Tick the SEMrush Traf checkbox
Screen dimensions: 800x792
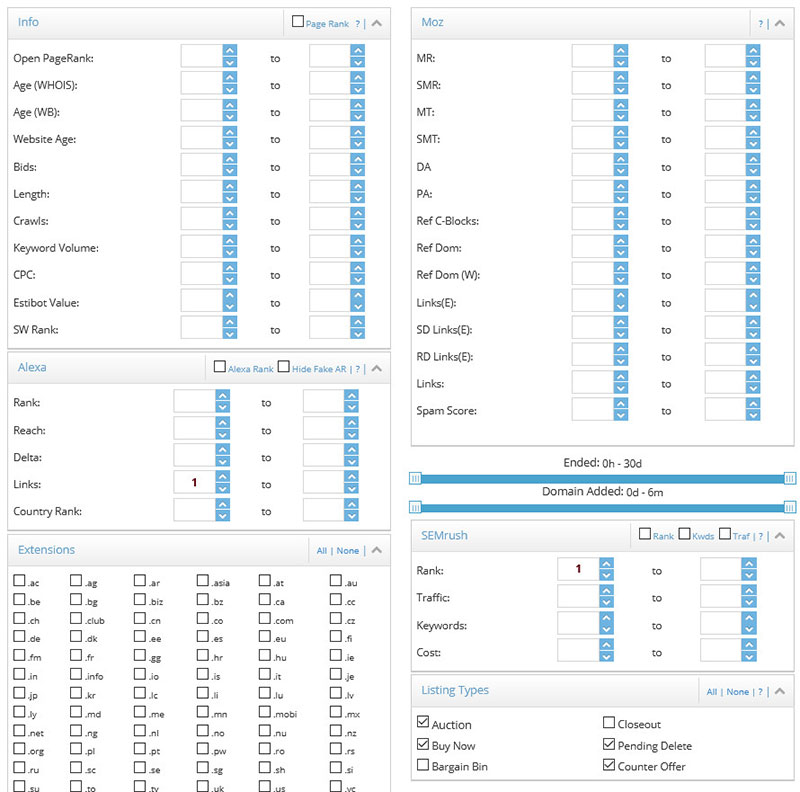pyautogui.click(x=724, y=533)
